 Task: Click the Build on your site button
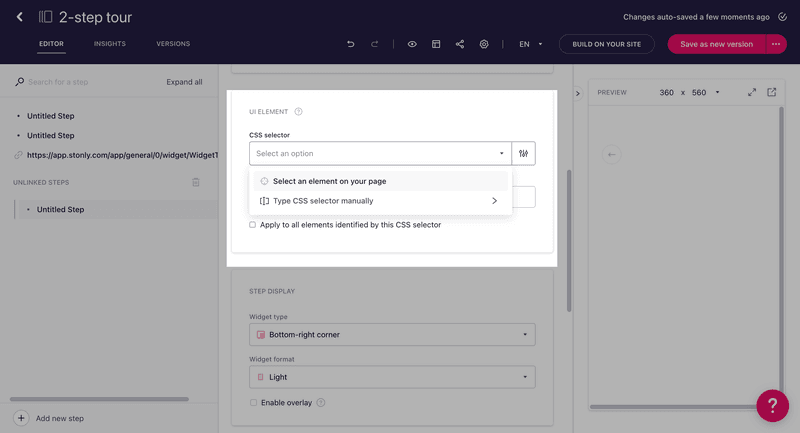tap(607, 44)
